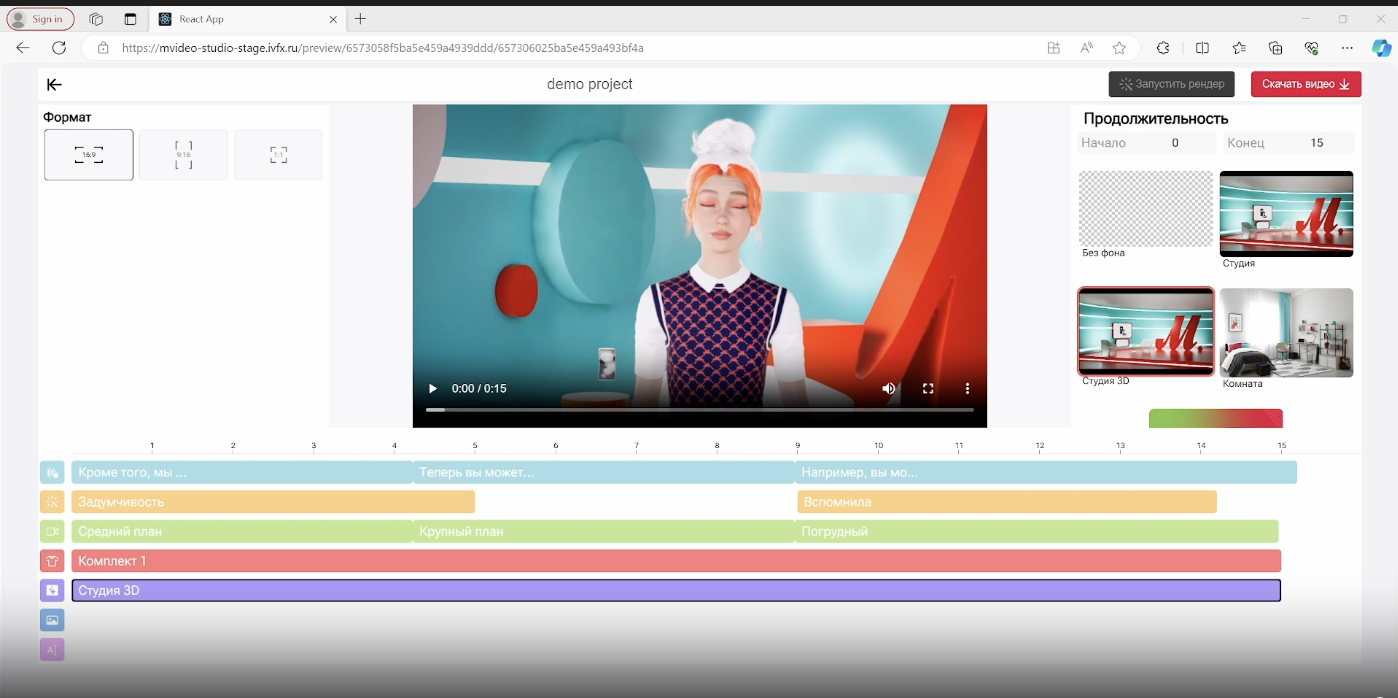
Task: Click the Скачать видео button
Action: click(1305, 84)
